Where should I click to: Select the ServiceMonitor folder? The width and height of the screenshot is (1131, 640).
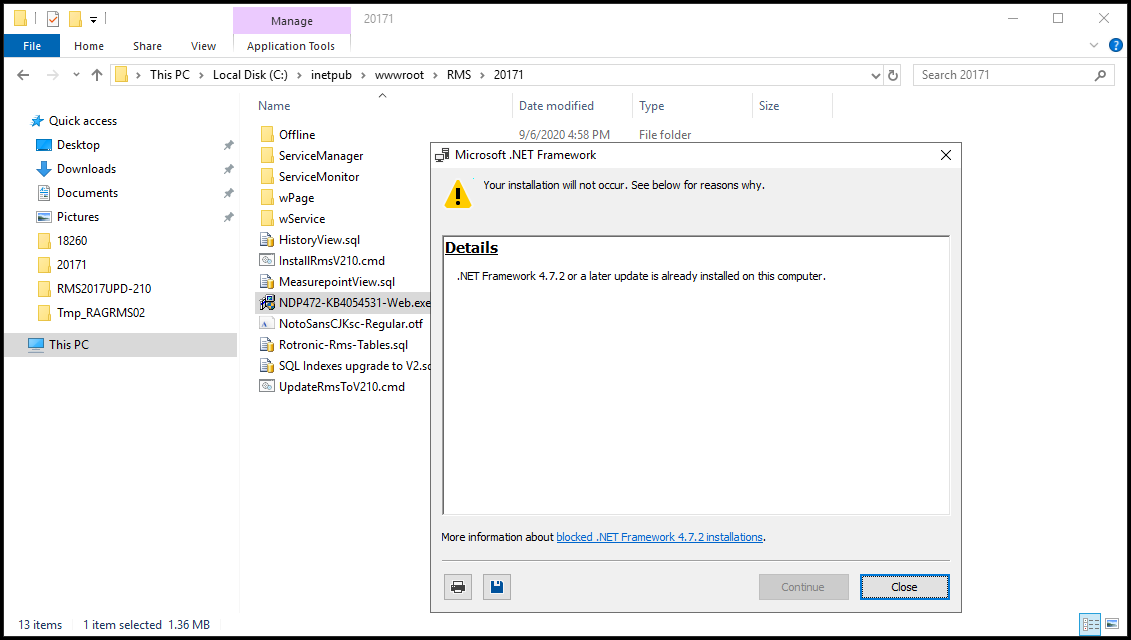pyautogui.click(x=319, y=177)
